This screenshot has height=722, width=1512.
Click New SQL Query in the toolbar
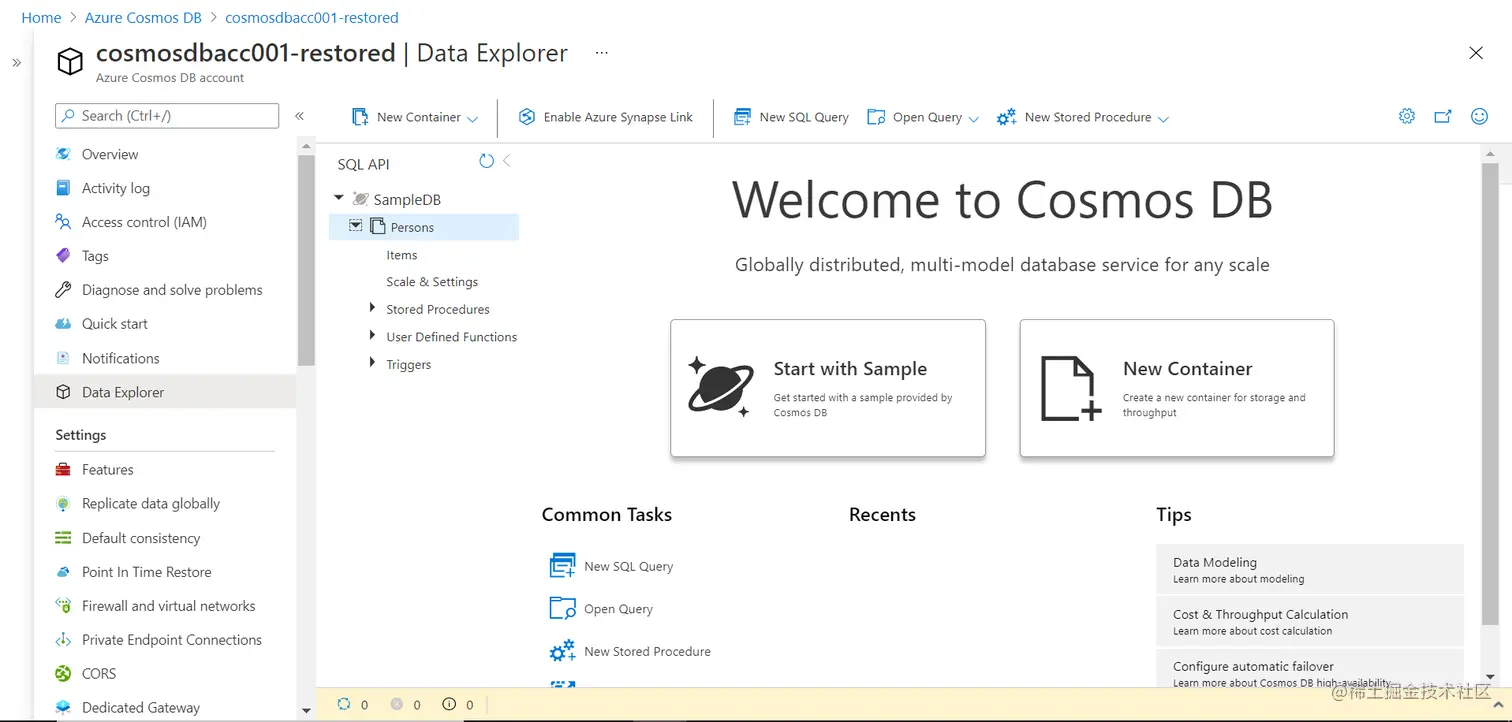point(791,117)
